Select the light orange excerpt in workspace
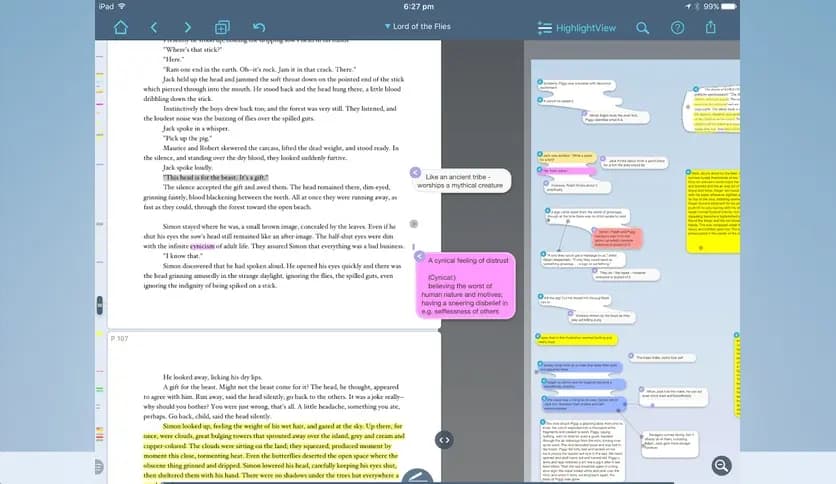Image resolution: width=836 pixels, height=484 pixels. coord(566,157)
